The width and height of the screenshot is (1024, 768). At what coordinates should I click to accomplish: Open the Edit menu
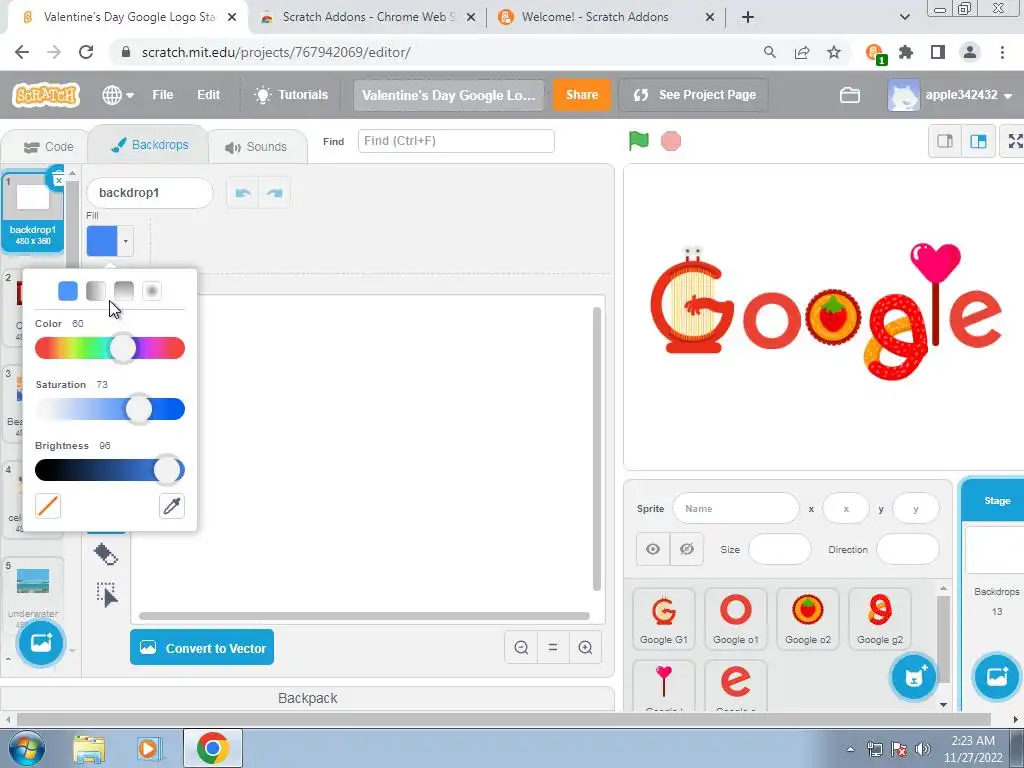[208, 95]
